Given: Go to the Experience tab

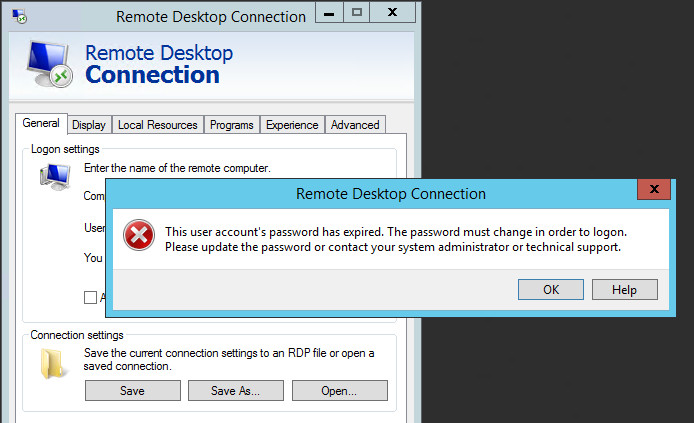Looking at the screenshot, I should [x=293, y=125].
